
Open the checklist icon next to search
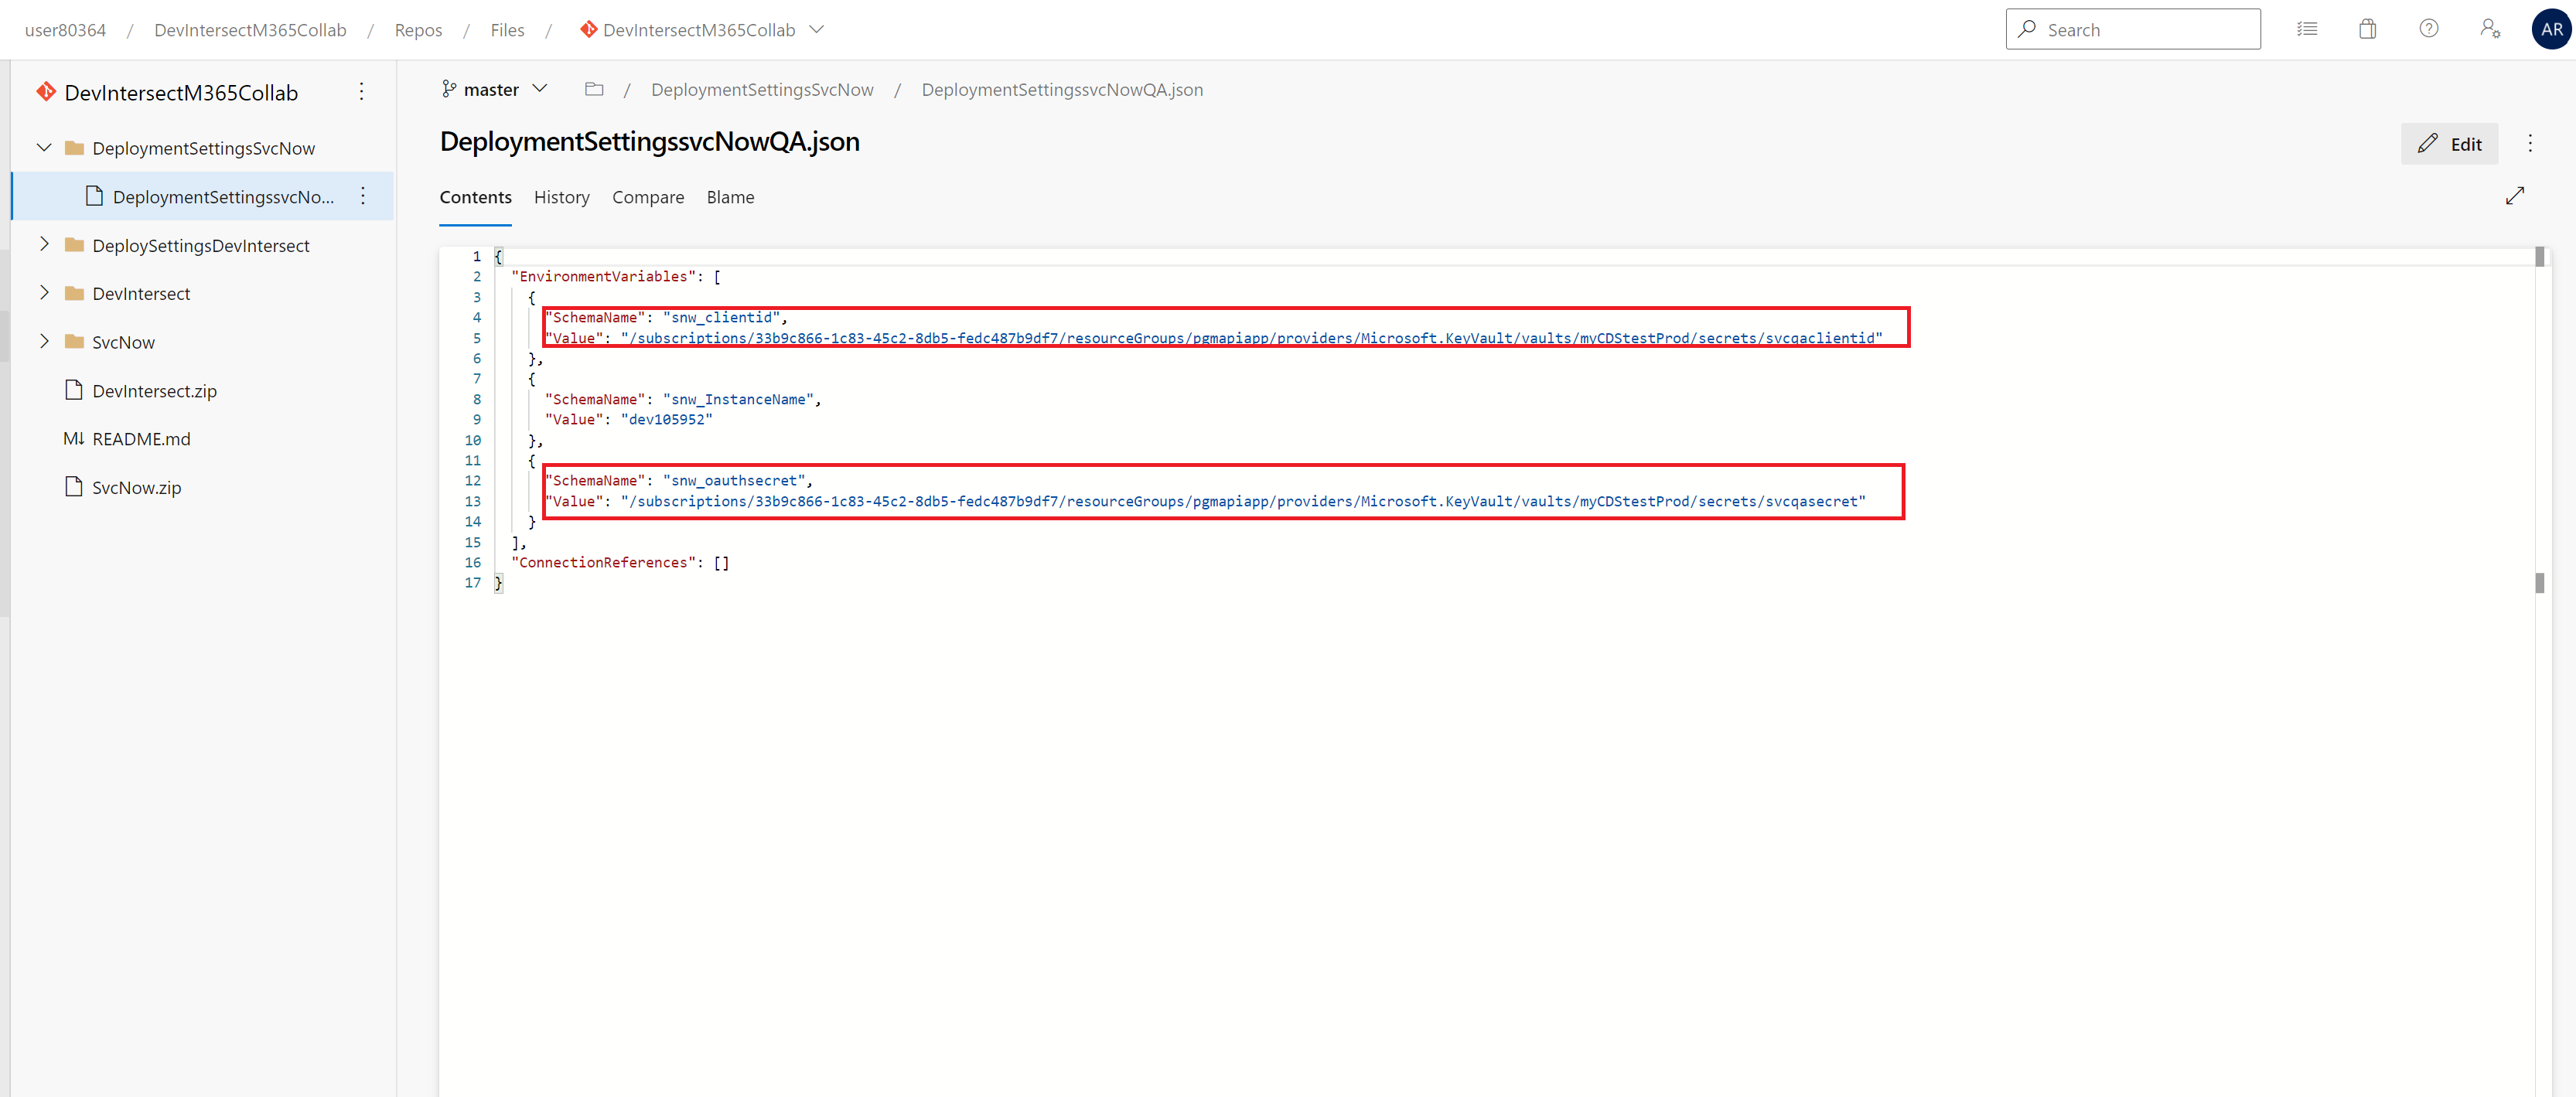[2307, 29]
